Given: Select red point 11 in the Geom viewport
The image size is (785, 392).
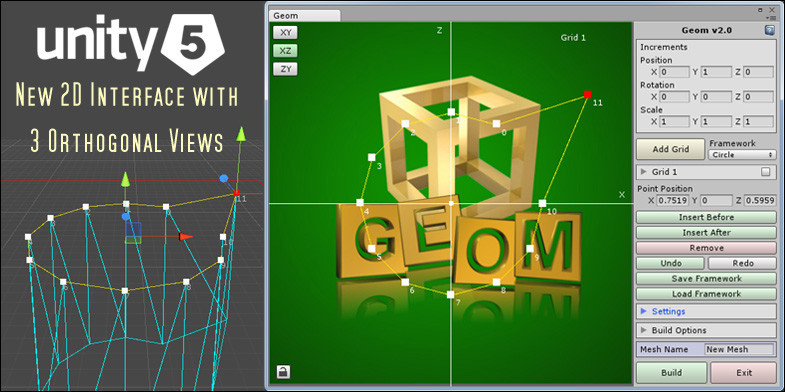Looking at the screenshot, I should (x=588, y=94).
